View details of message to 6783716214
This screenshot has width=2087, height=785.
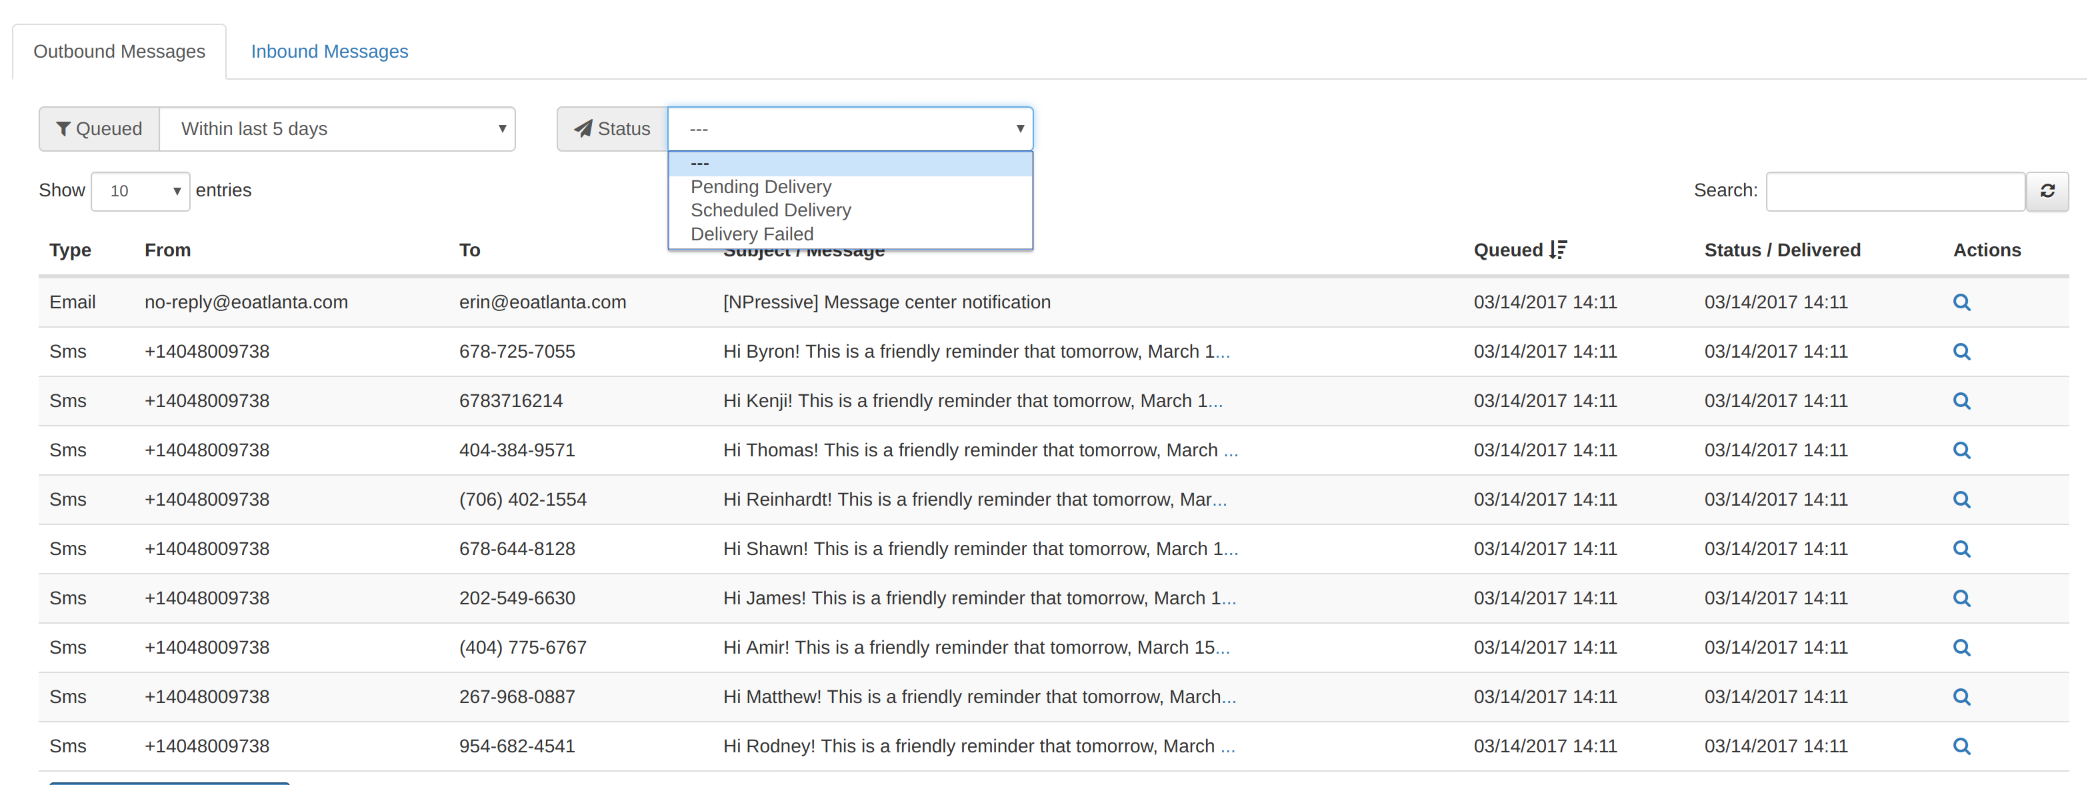pyautogui.click(x=1961, y=401)
